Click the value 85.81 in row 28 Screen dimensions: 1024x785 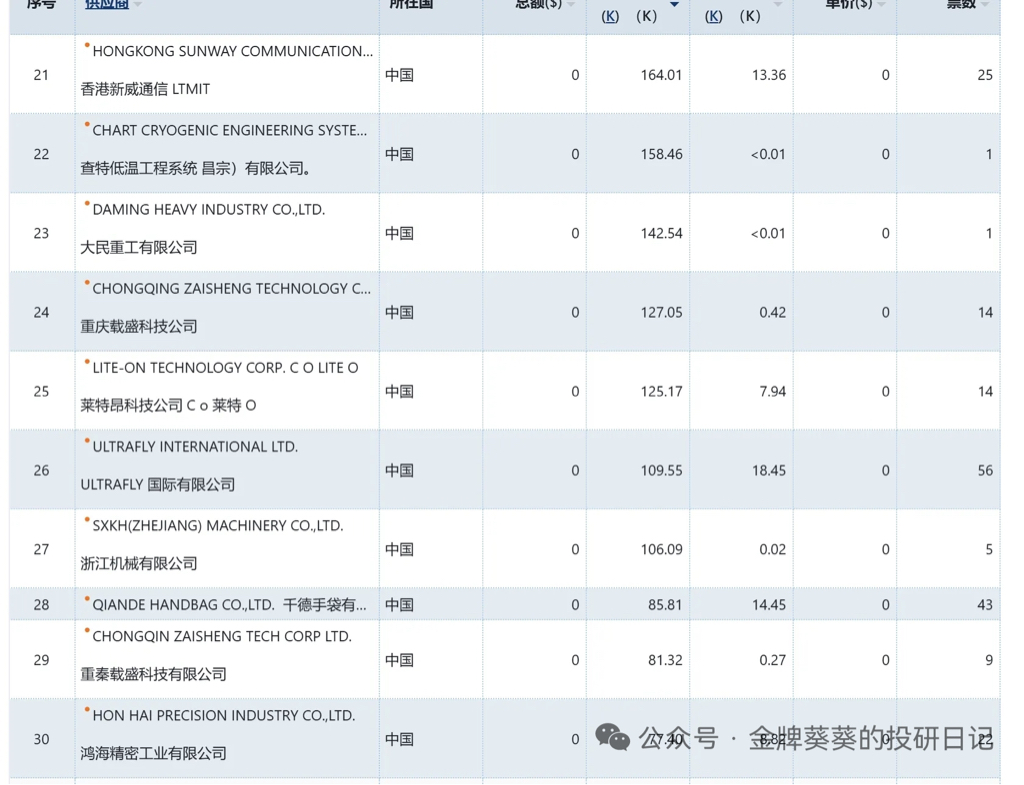pyautogui.click(x=665, y=605)
